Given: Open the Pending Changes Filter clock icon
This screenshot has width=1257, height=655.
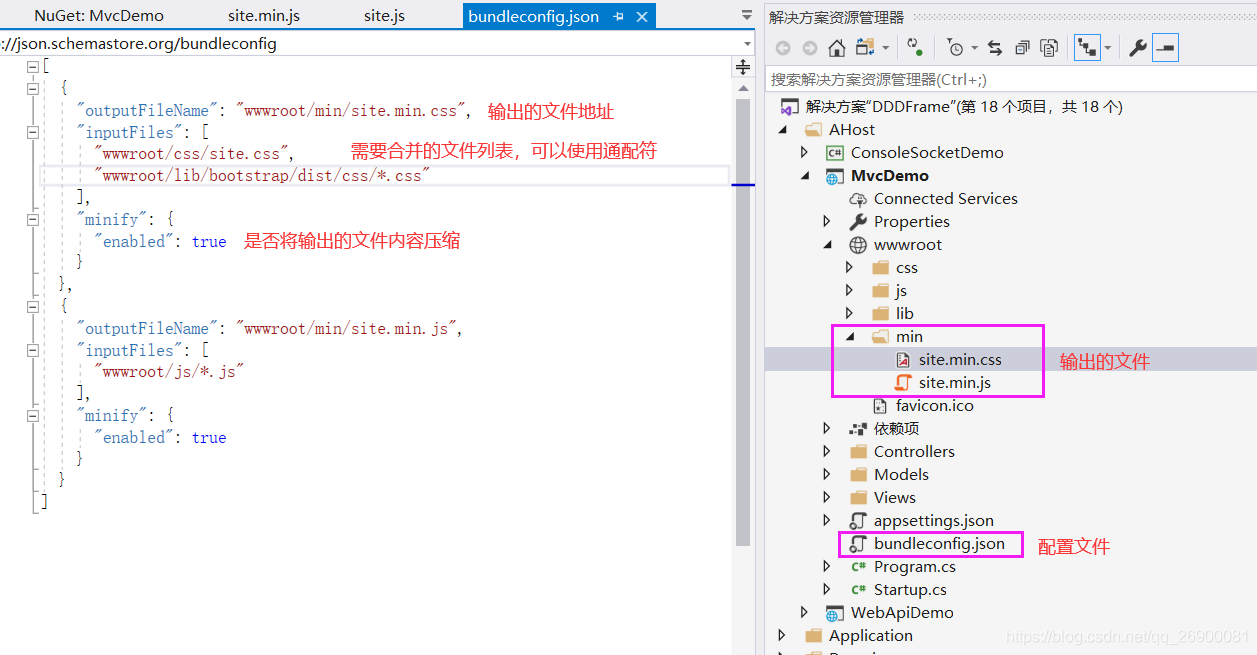Looking at the screenshot, I should pyautogui.click(x=956, y=47).
